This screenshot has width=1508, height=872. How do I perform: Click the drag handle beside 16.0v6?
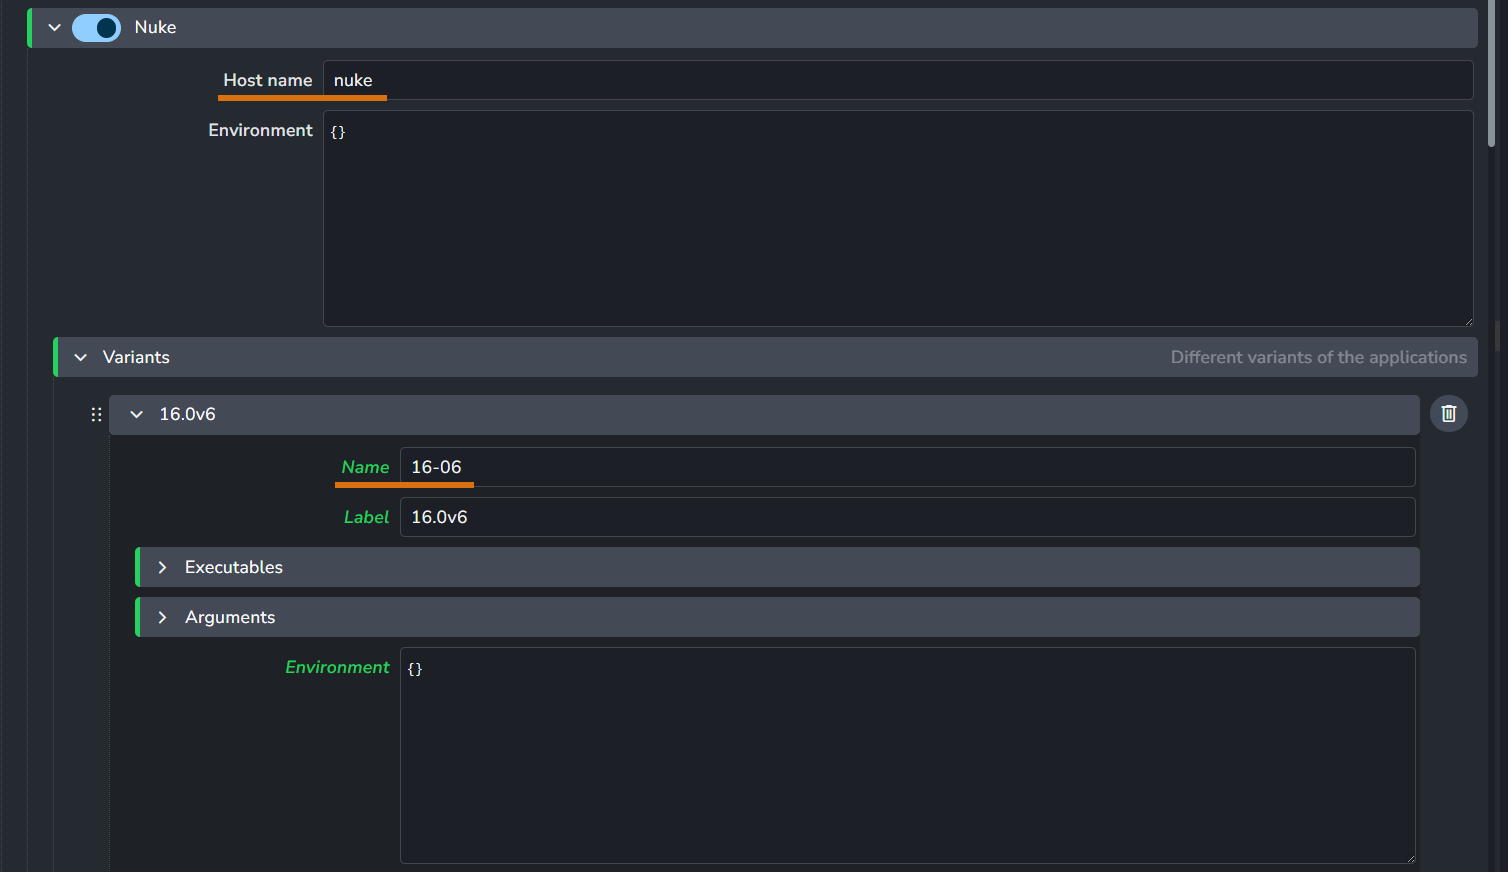click(x=96, y=415)
